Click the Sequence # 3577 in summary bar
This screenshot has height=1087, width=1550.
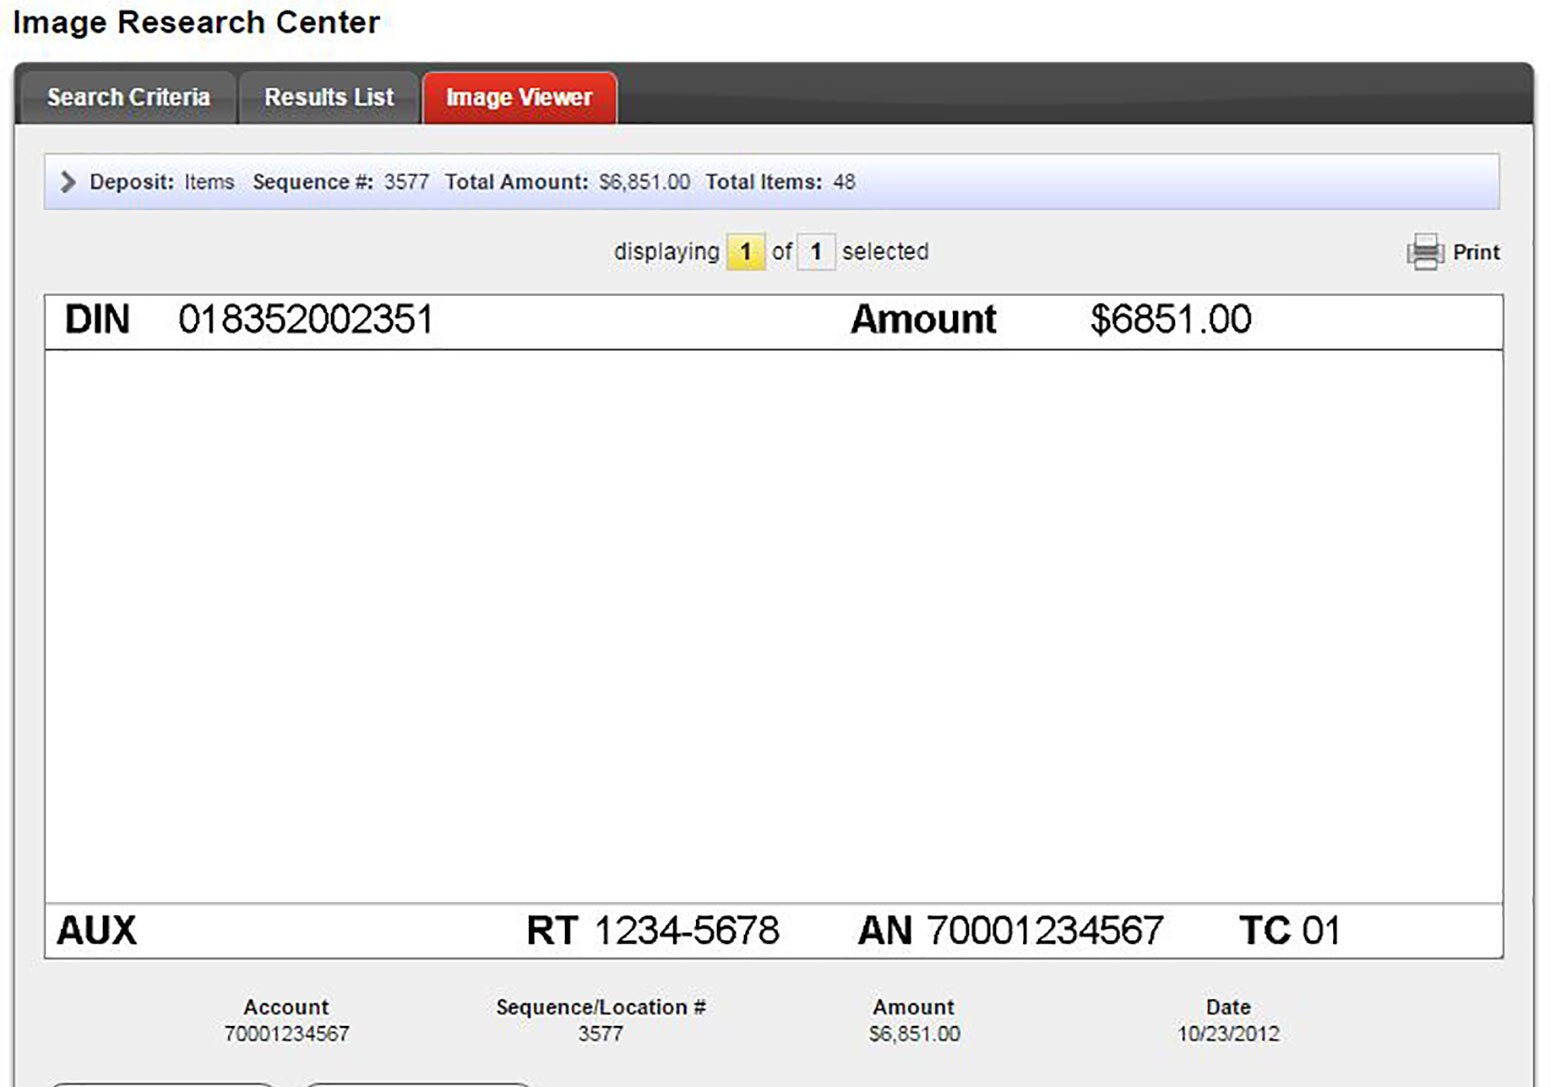coord(407,181)
